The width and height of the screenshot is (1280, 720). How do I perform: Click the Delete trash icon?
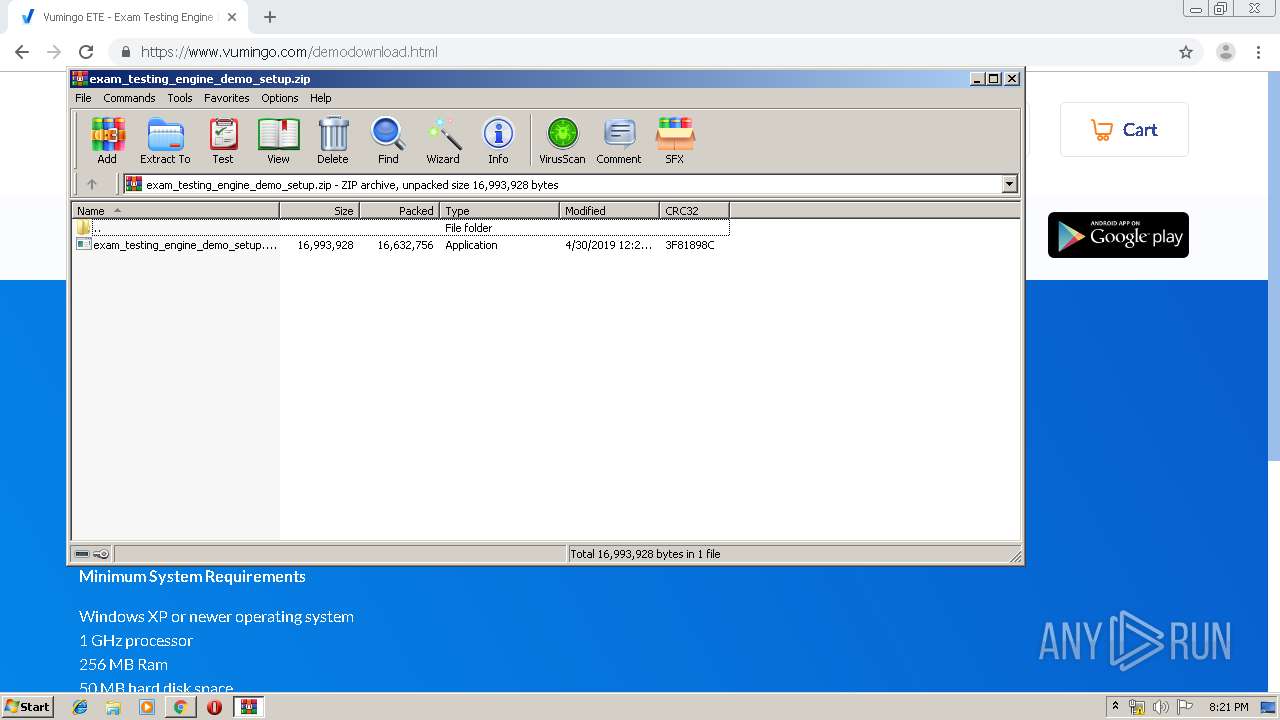333,140
